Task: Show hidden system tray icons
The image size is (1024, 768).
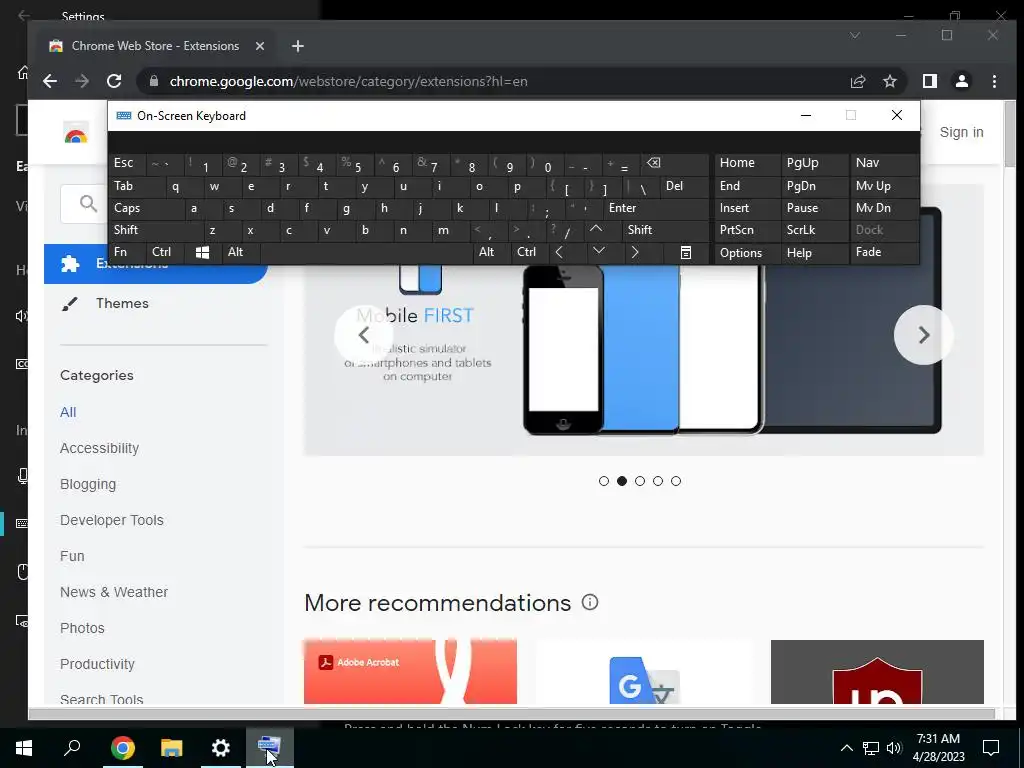Action: coord(846,748)
